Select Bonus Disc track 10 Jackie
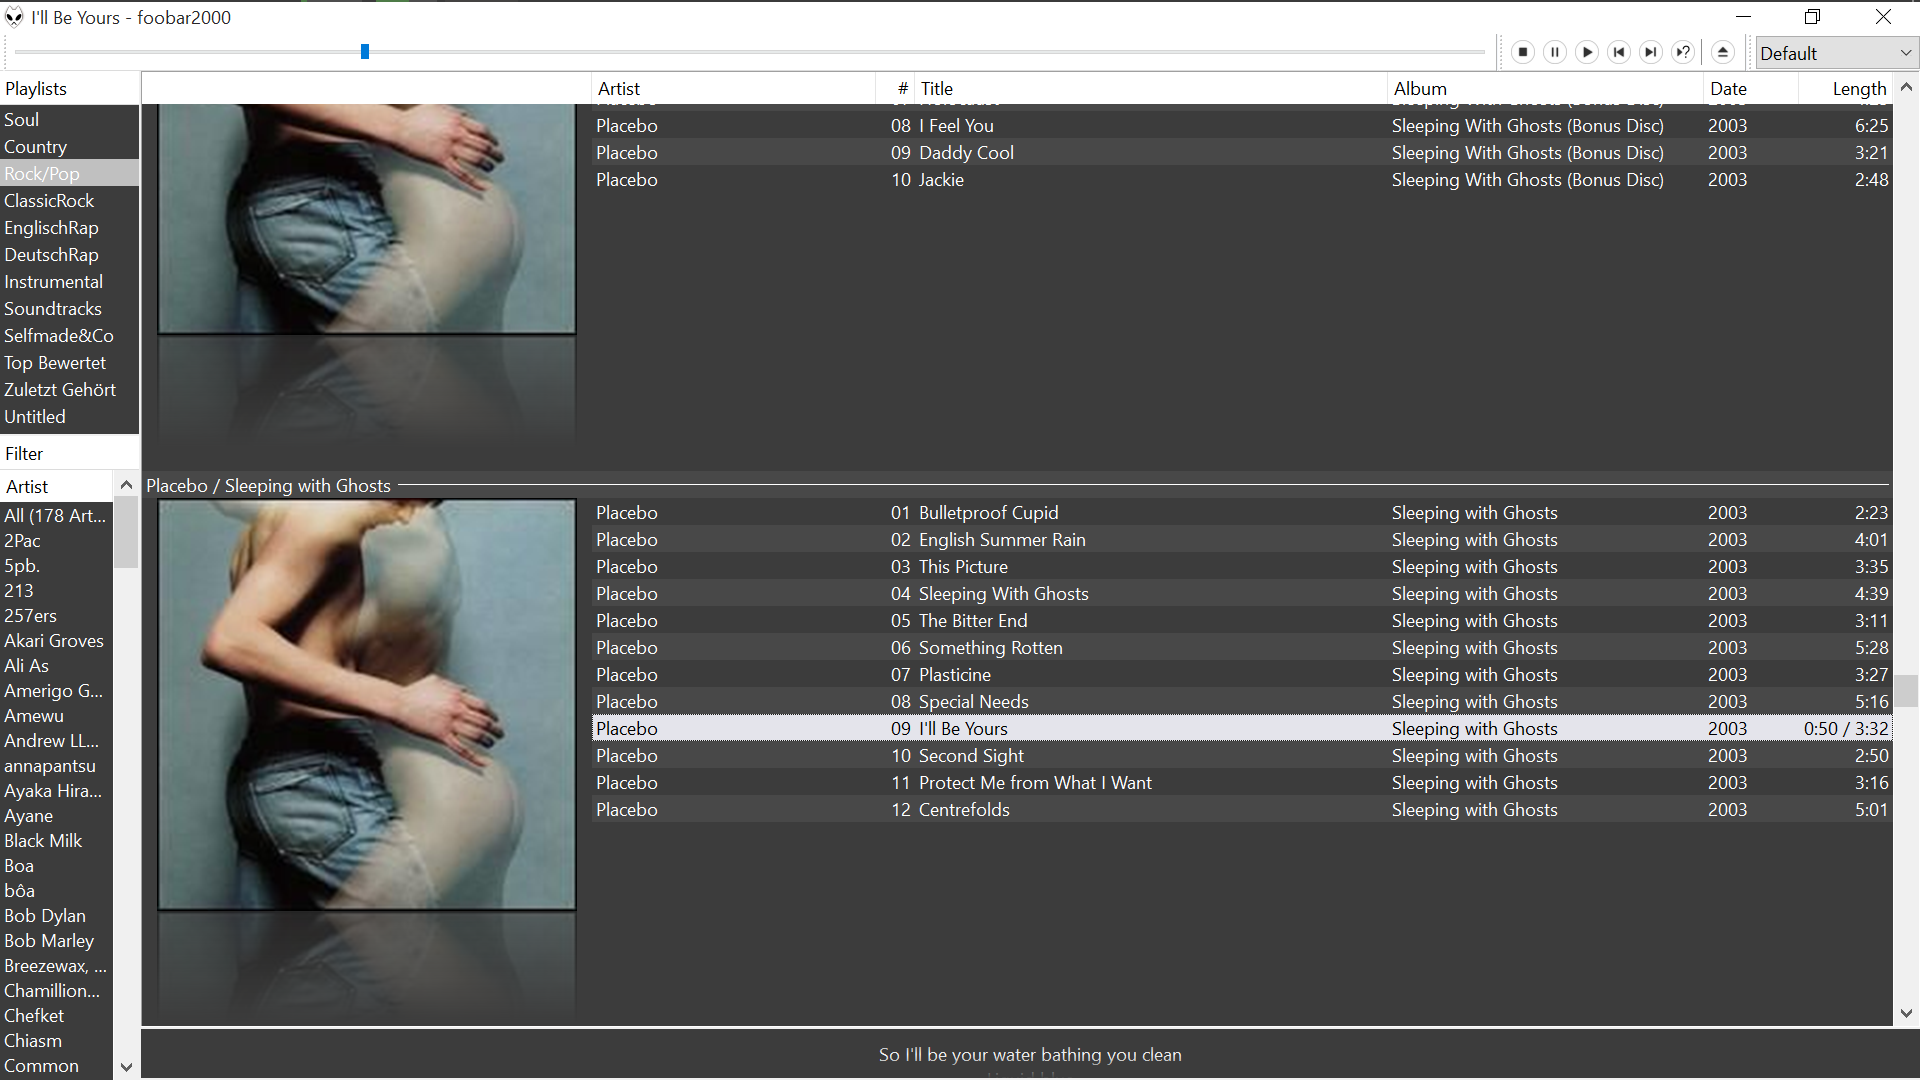1920x1080 pixels. pos(1241,180)
